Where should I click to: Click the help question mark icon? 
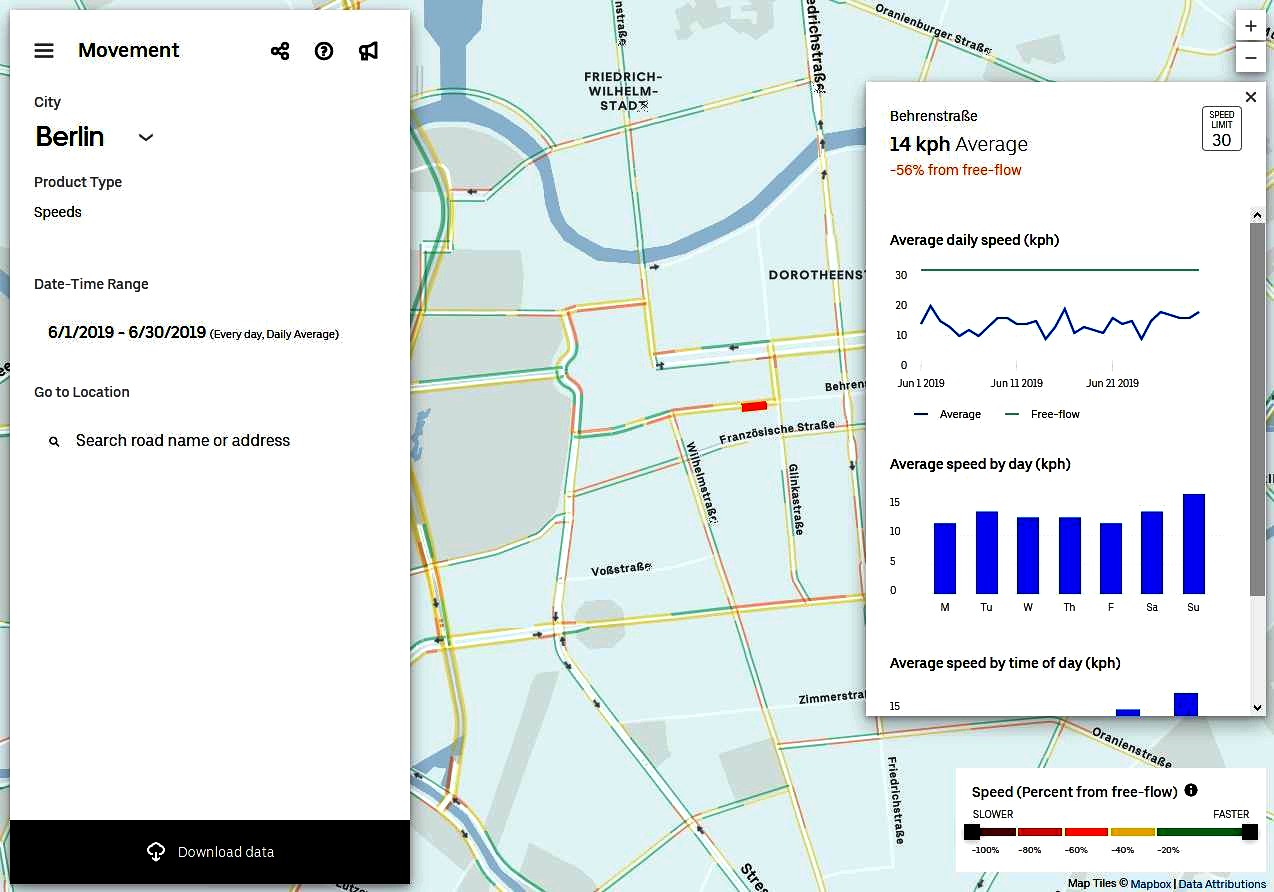click(x=323, y=50)
